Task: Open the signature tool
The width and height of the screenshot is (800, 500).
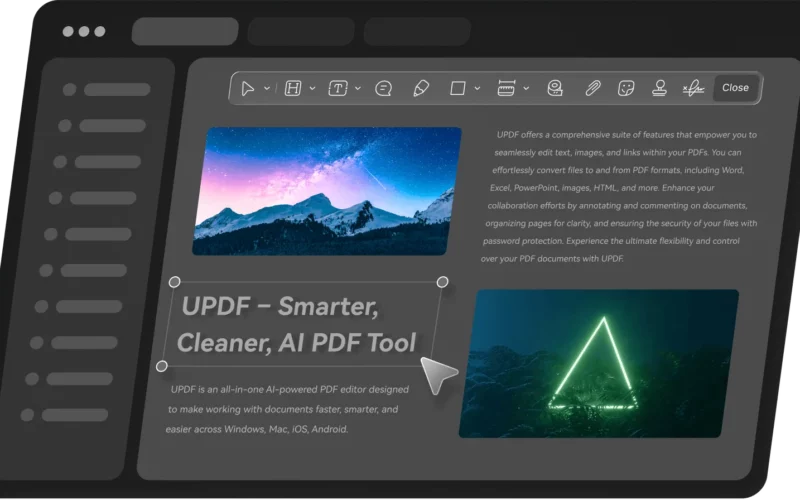Action: [692, 88]
